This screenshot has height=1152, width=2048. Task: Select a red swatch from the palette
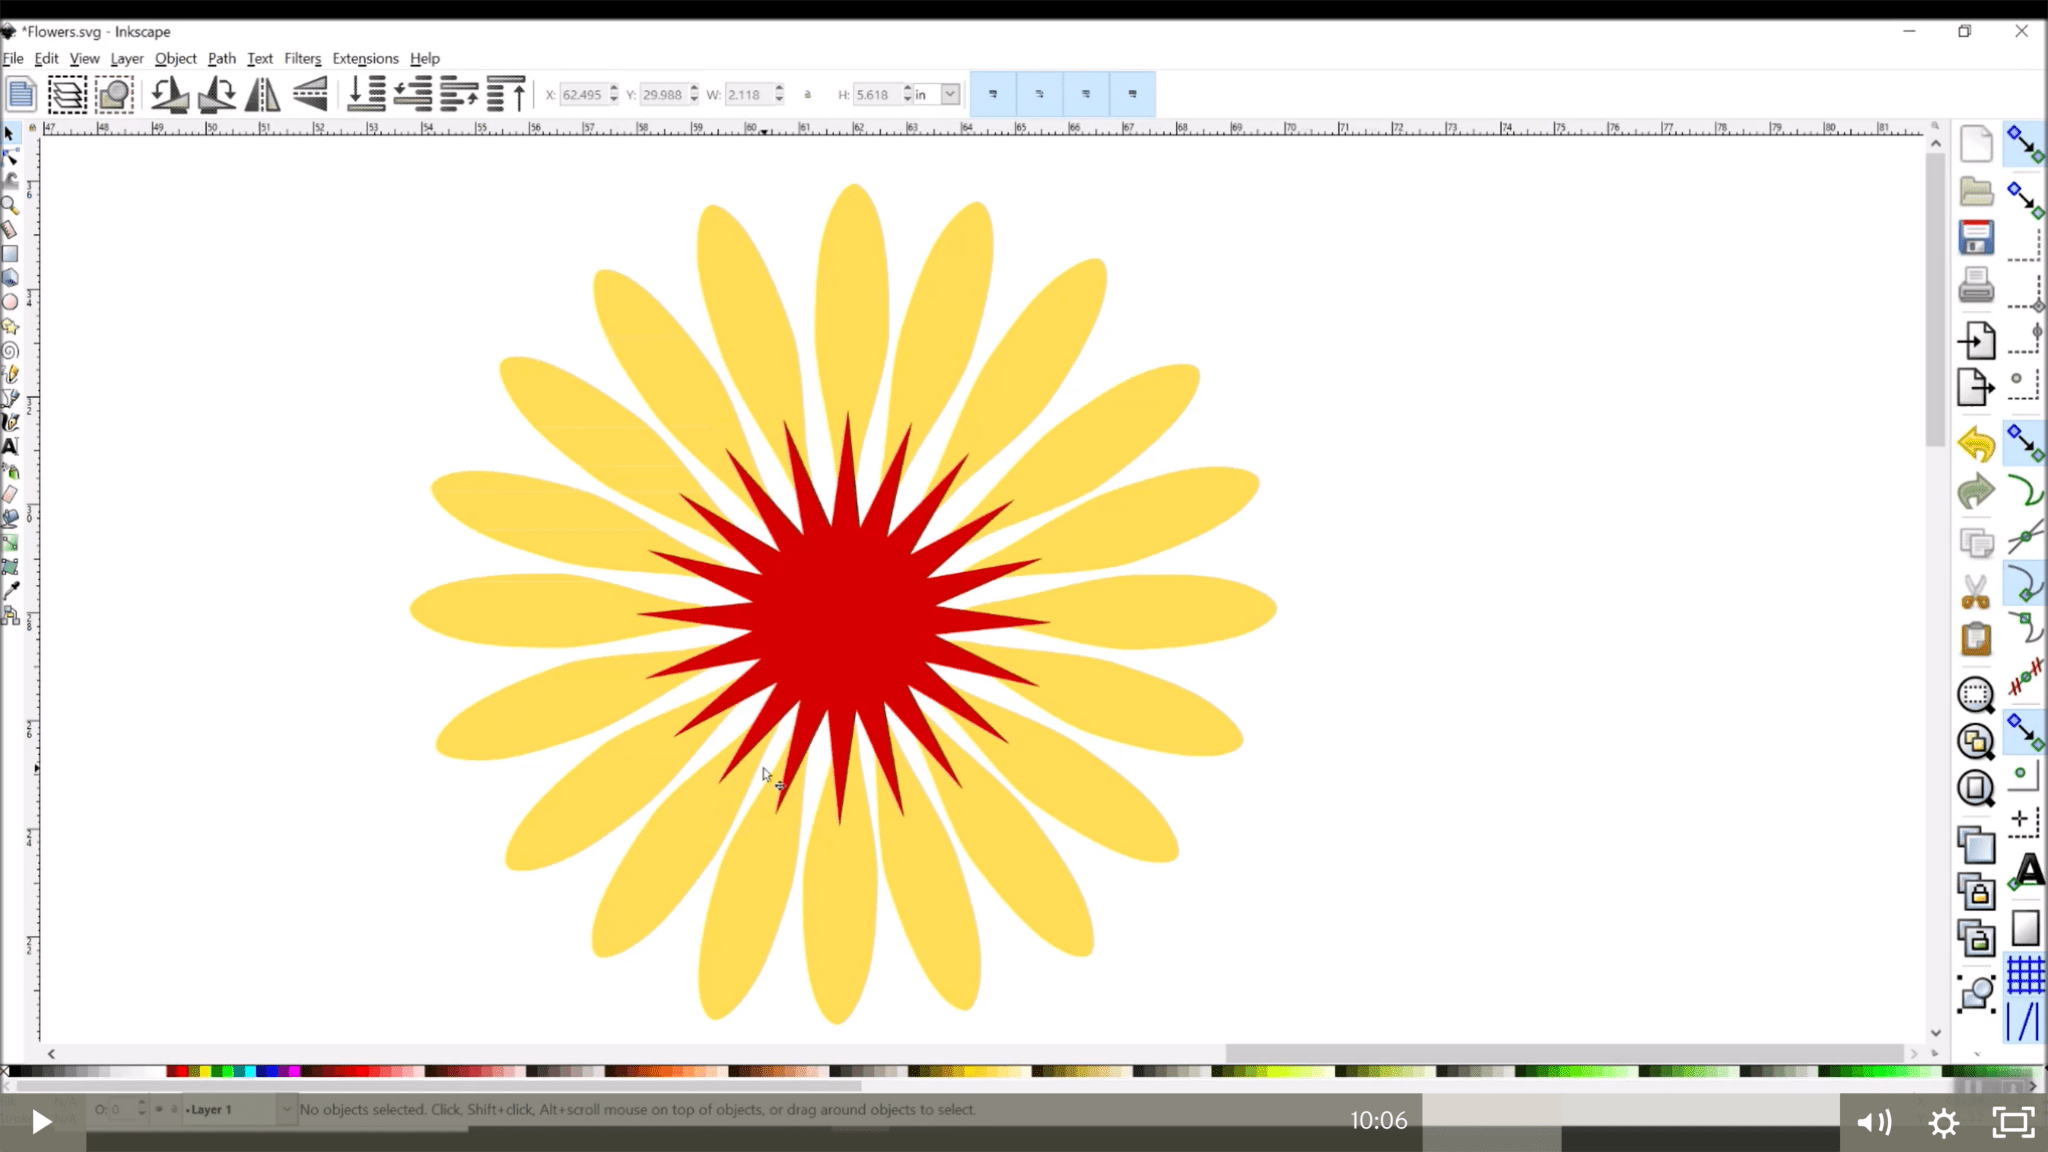coord(181,1070)
